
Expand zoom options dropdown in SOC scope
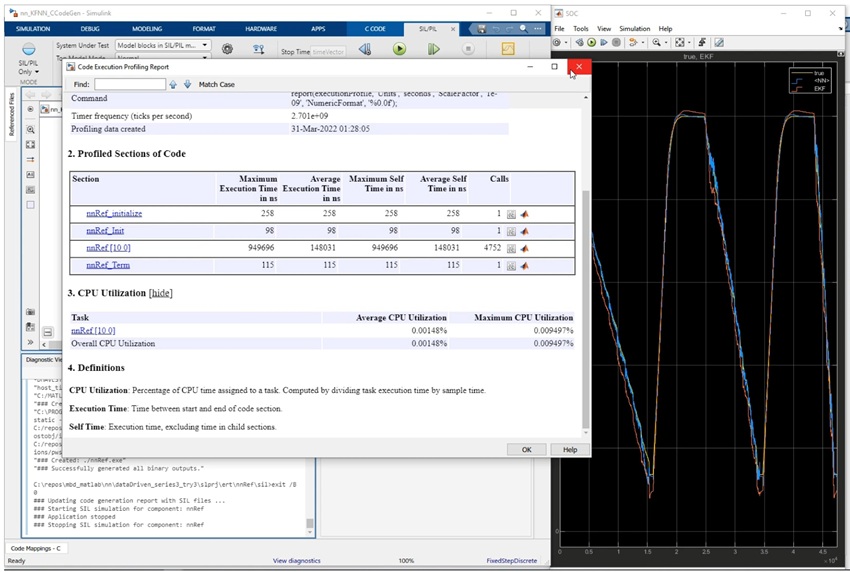(667, 43)
